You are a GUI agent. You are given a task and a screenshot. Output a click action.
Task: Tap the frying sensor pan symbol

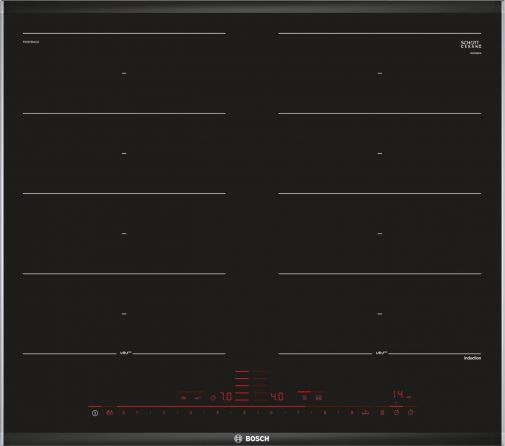[x=183, y=398]
